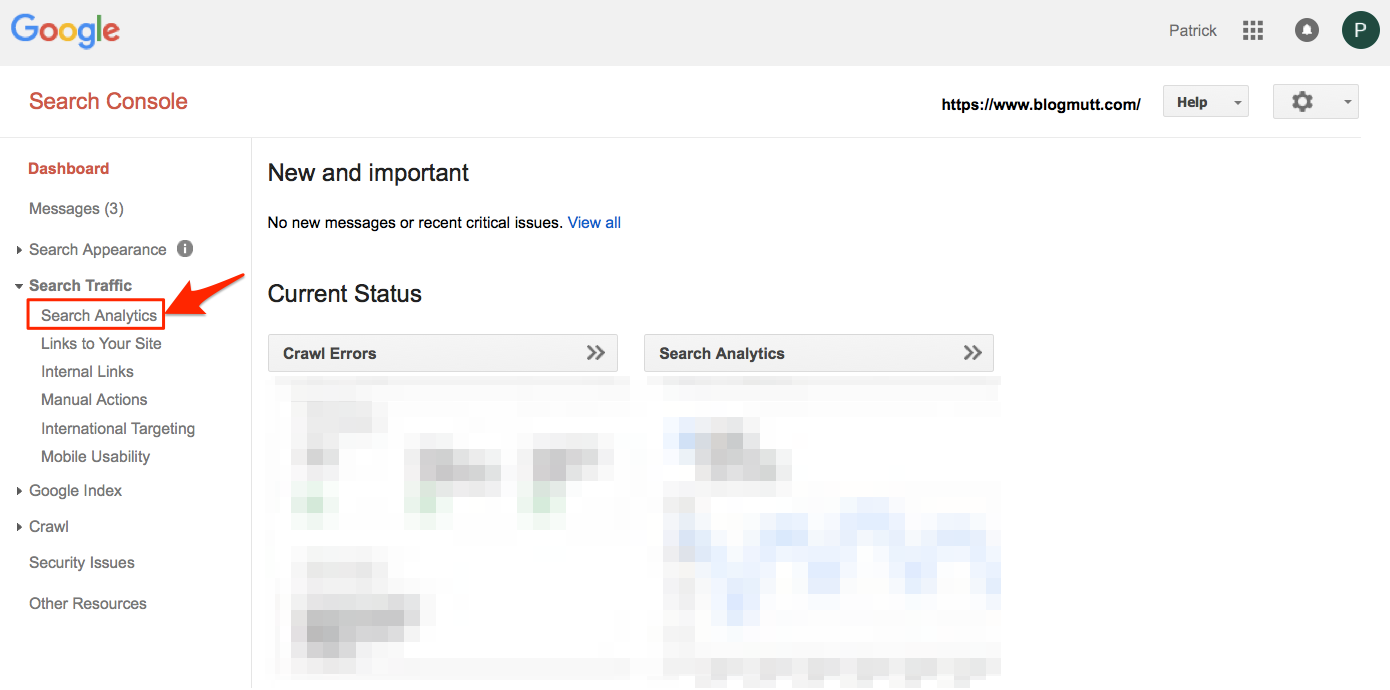1390x690 pixels.
Task: Open the Help dropdown button
Action: click(x=1205, y=101)
